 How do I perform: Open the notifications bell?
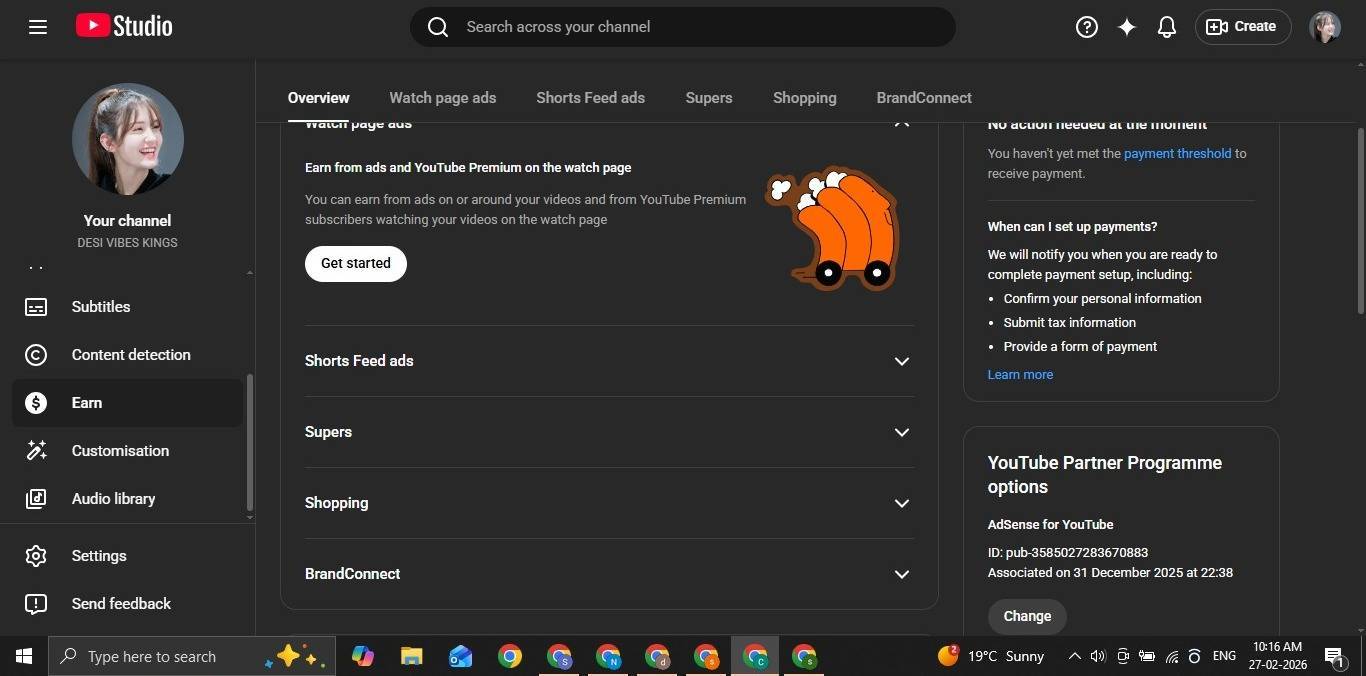(x=1166, y=27)
